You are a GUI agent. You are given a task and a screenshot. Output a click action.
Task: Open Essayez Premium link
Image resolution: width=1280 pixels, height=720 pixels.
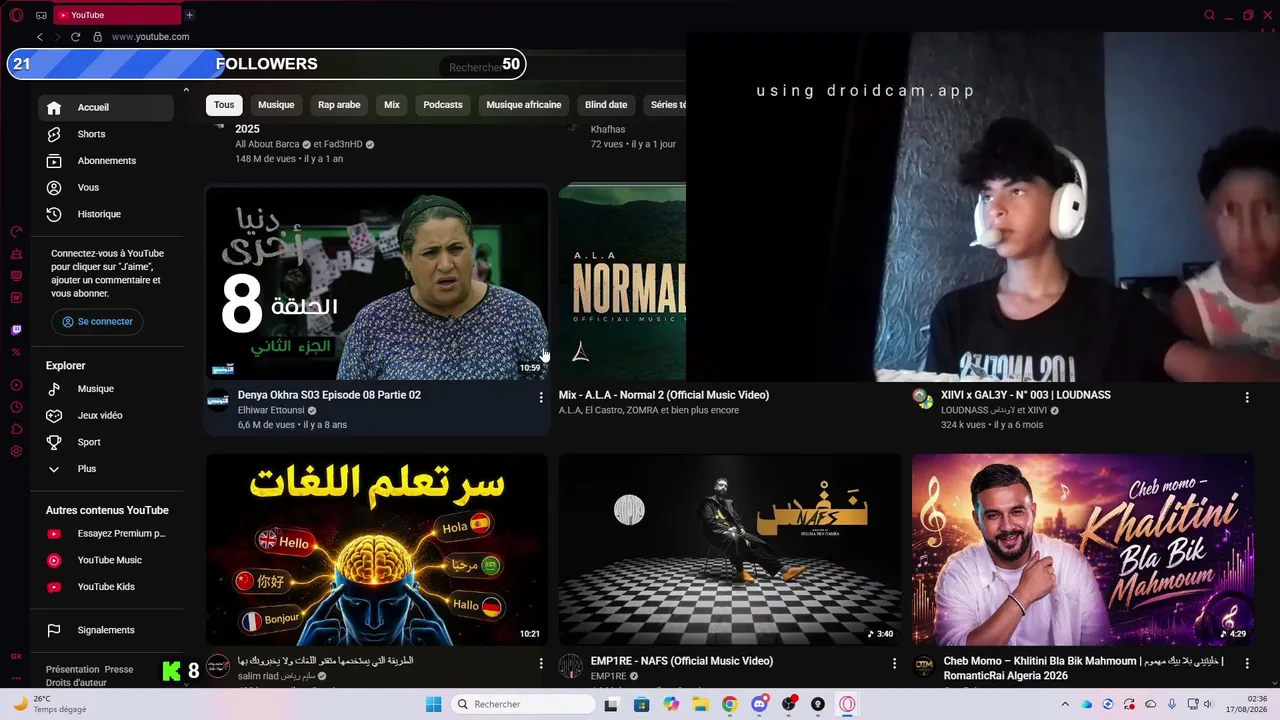106,534
